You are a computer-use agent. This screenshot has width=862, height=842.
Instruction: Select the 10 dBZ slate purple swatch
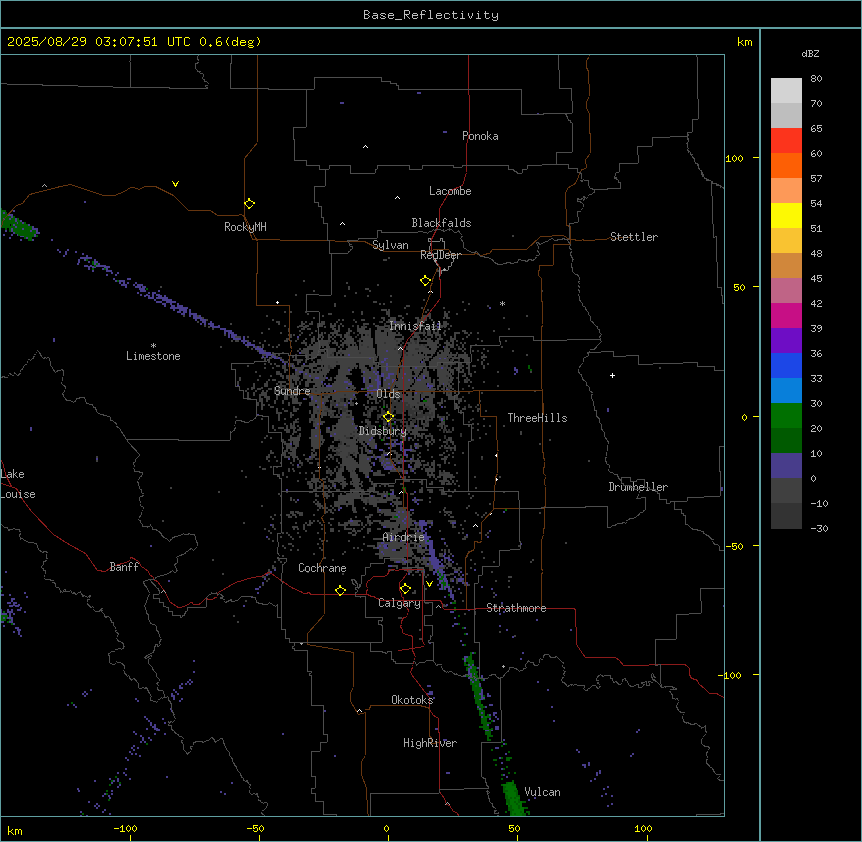click(x=786, y=466)
